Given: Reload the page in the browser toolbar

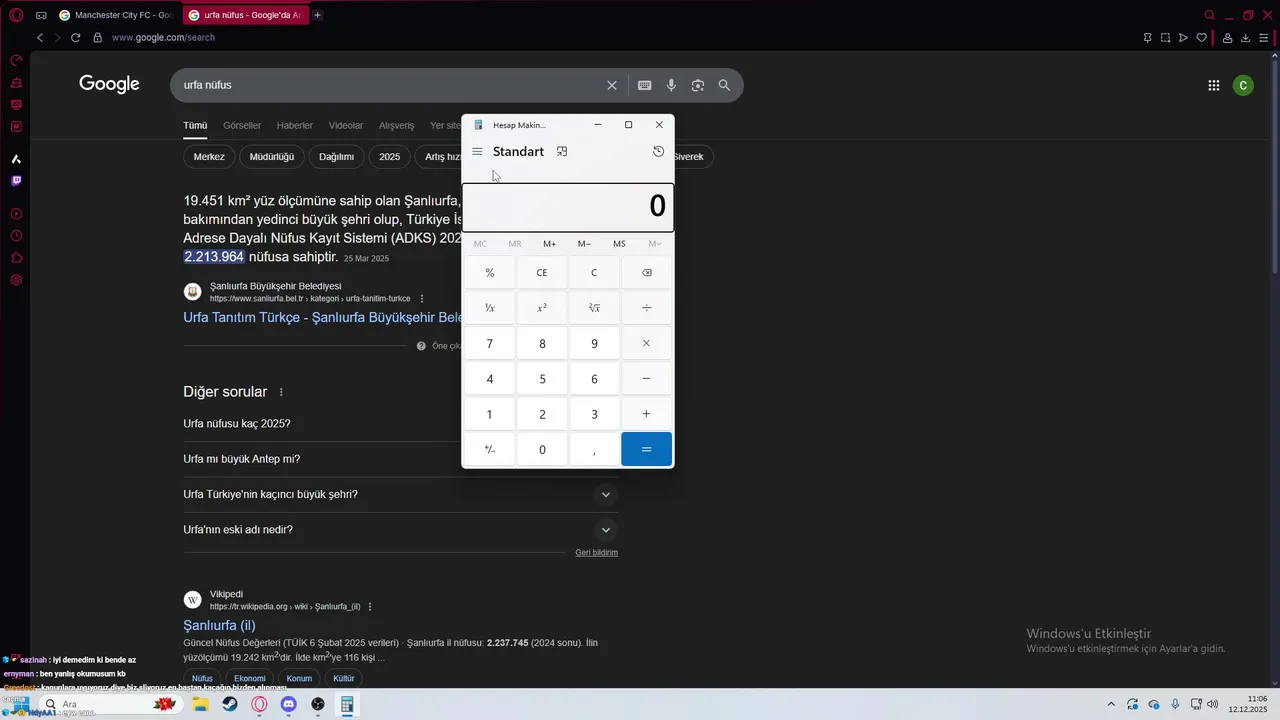Looking at the screenshot, I should [x=75, y=38].
